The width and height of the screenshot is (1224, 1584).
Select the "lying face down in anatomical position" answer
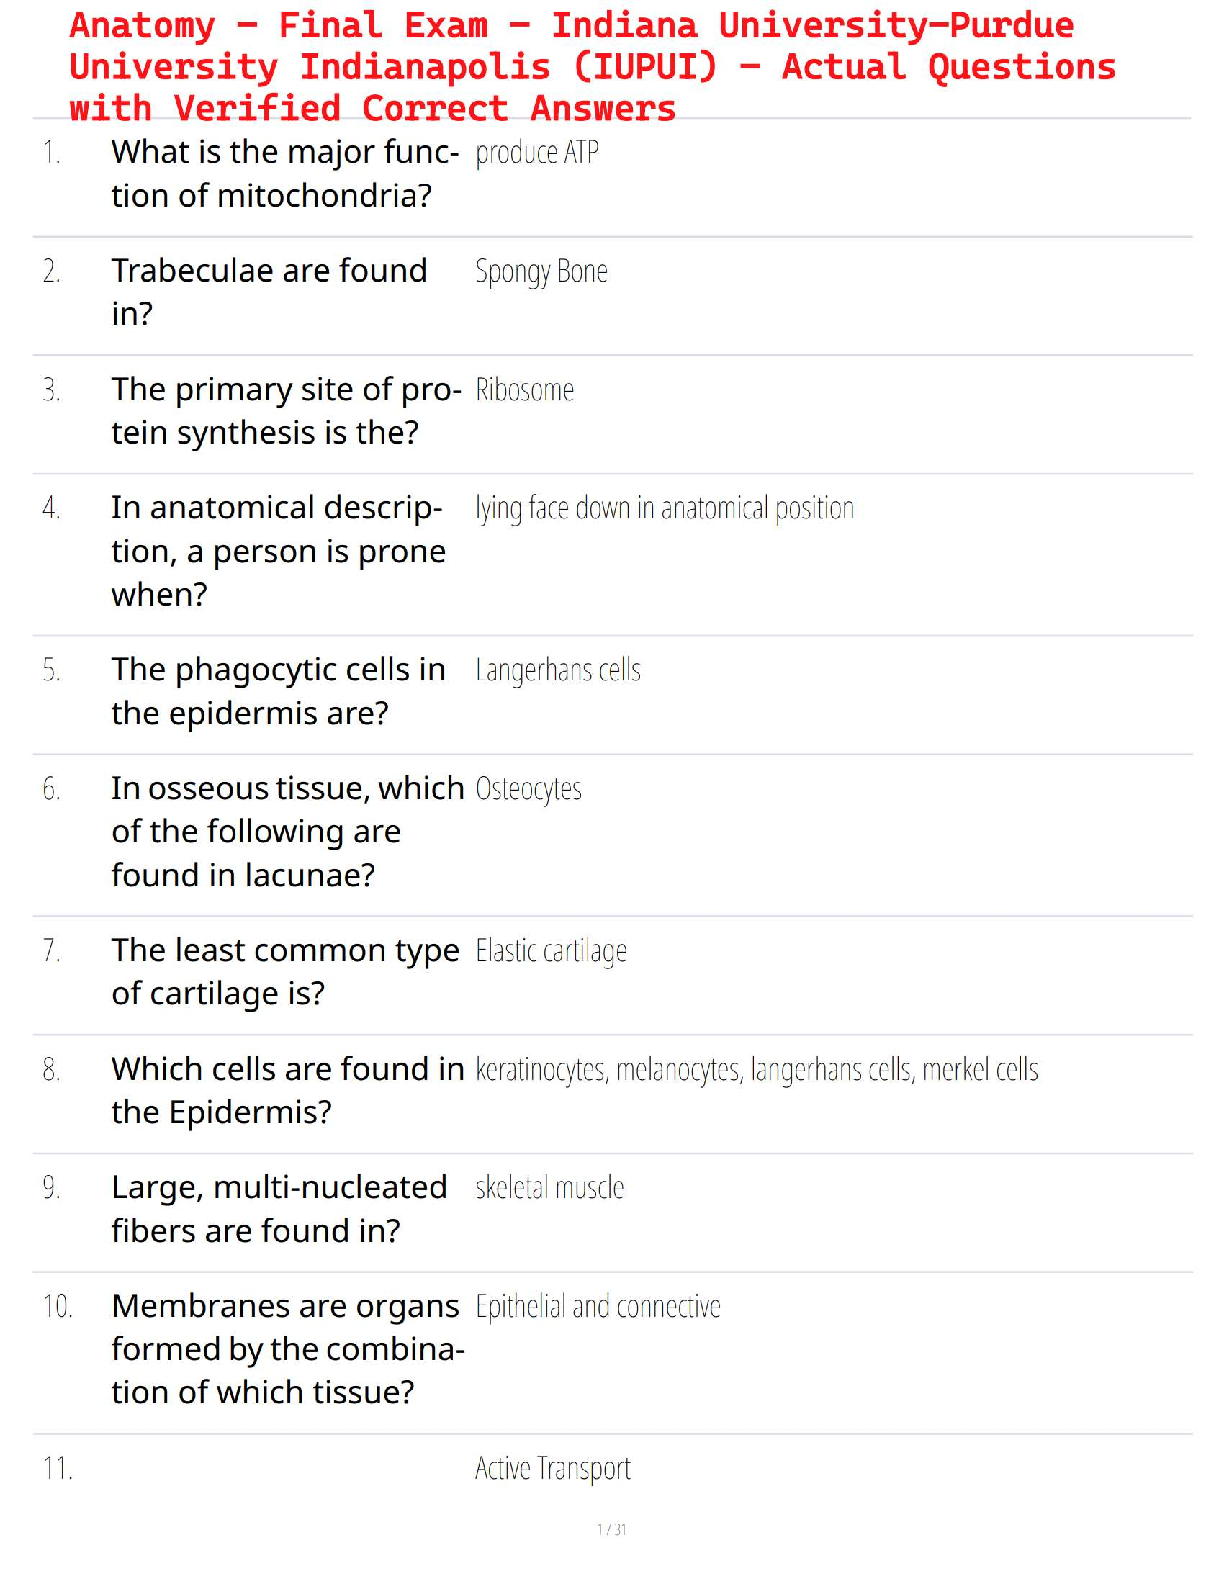[664, 509]
